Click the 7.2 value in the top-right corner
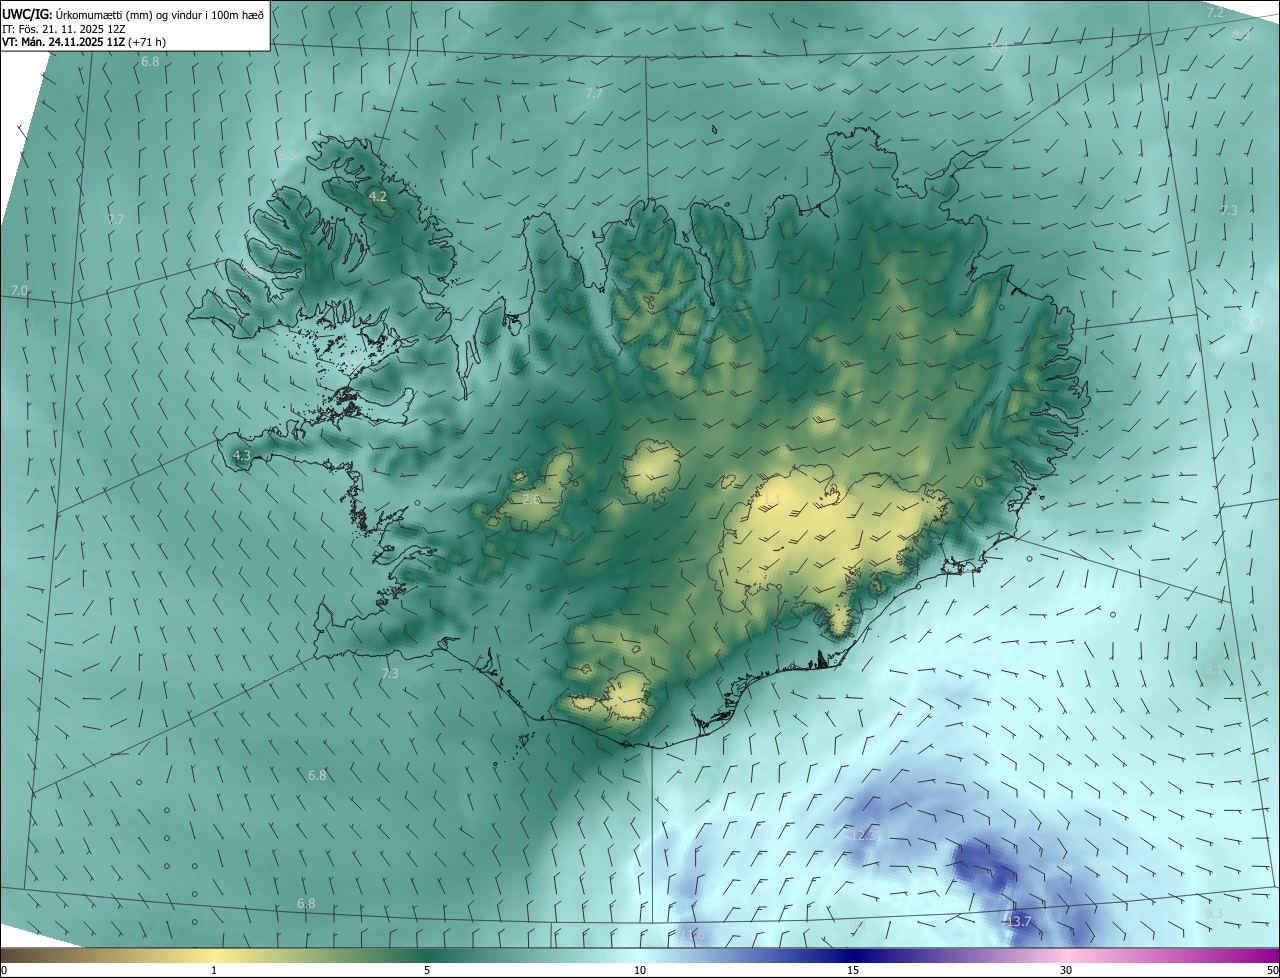Viewport: 1280px width, 978px height. 1215,13
